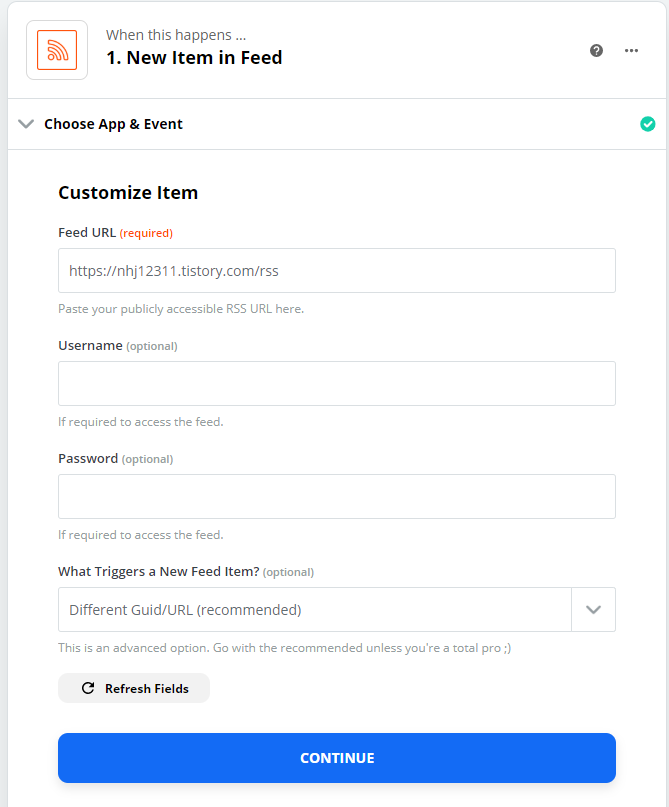Click the Refresh Fields button
The image size is (669, 807).
tap(134, 688)
